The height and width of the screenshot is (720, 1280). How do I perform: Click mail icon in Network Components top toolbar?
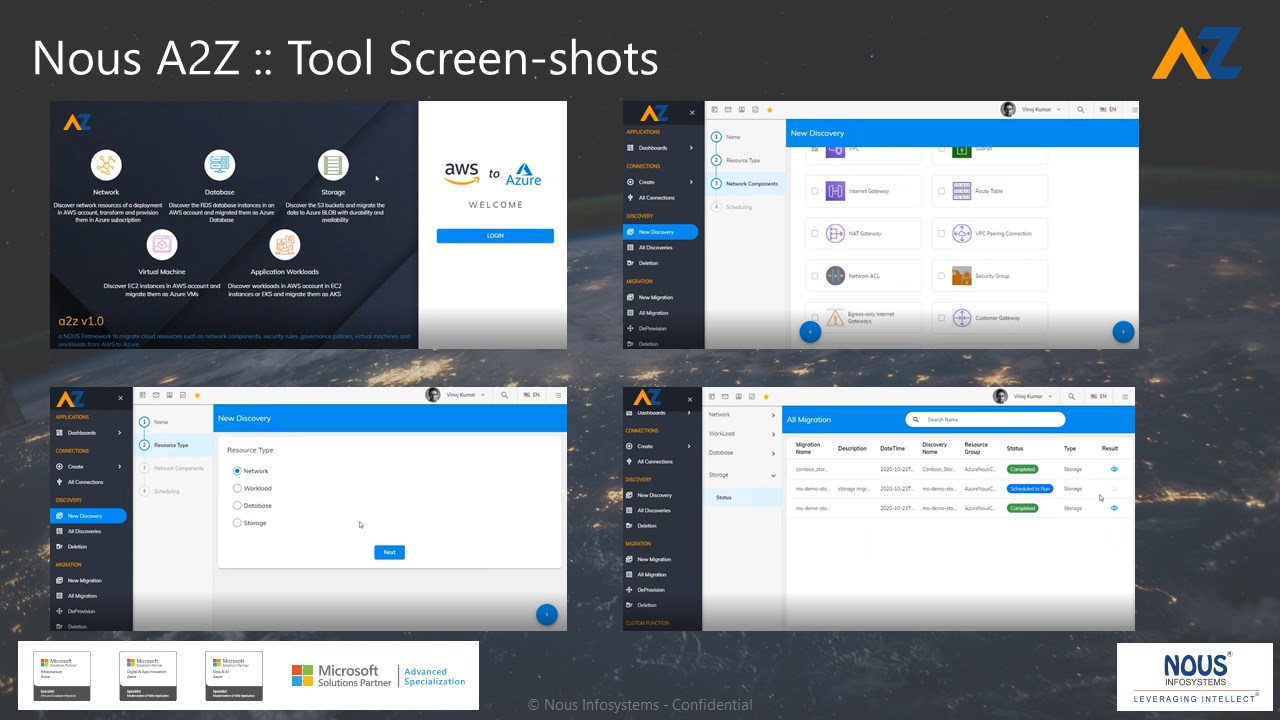(x=728, y=110)
